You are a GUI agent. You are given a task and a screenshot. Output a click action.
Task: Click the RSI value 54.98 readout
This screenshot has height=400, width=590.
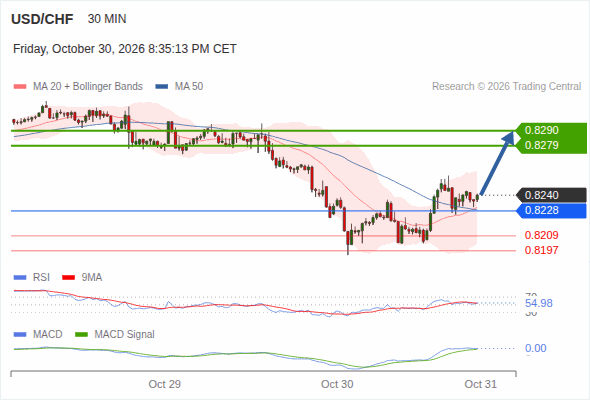tap(538, 303)
